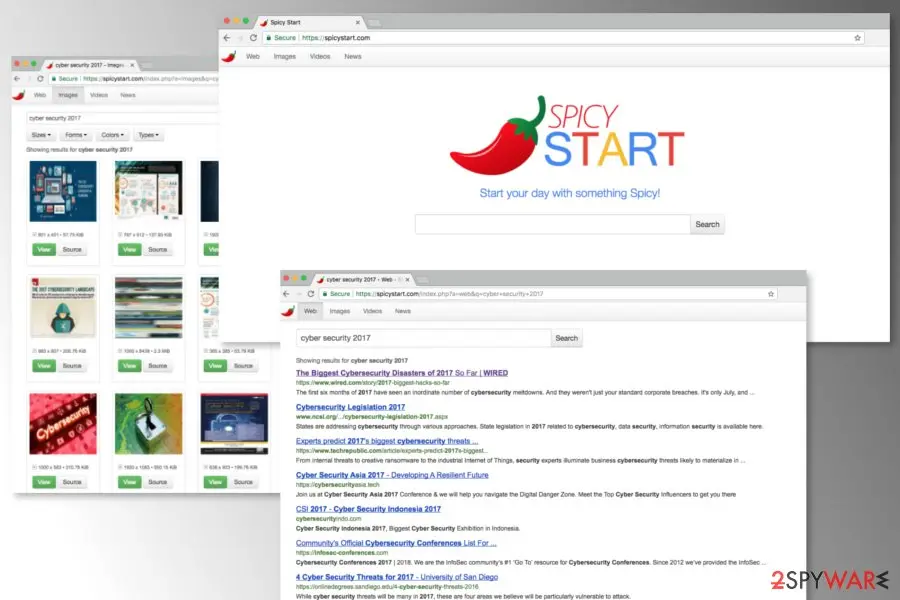Screen dimensions: 900x600
Task: Click the large Spicy Start logo
Action: coord(567,136)
